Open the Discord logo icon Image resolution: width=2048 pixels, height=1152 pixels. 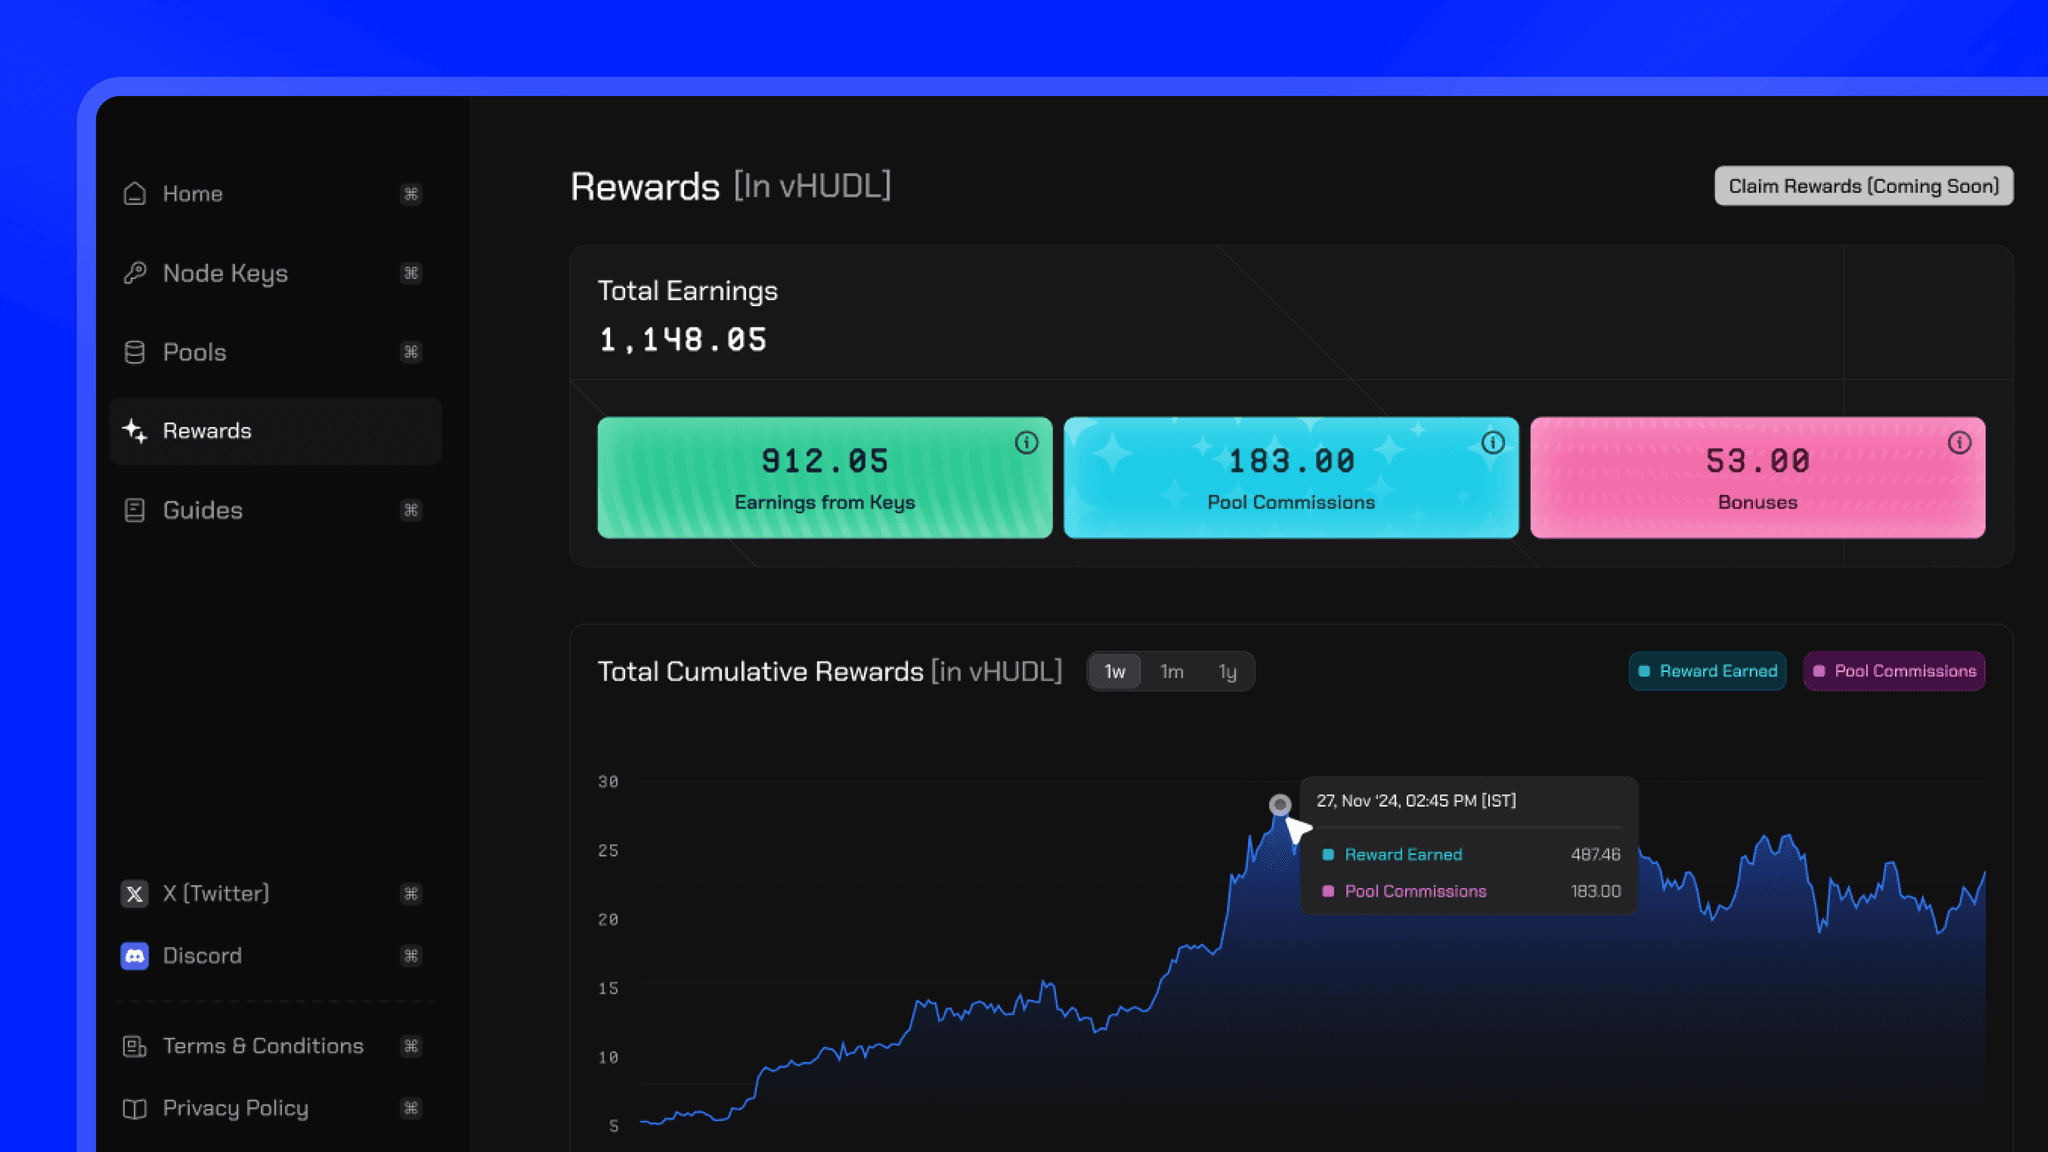(135, 956)
